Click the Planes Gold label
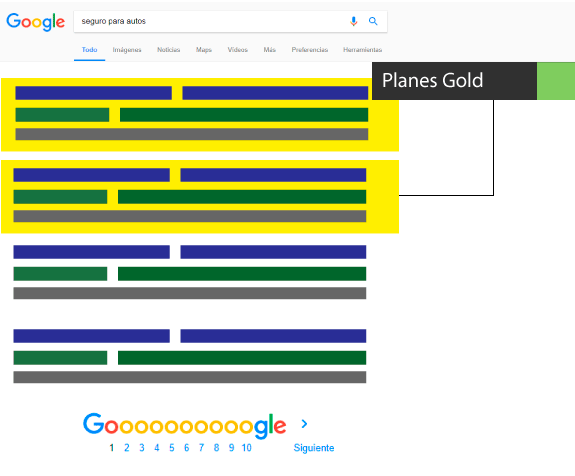Image resolution: width=575 pixels, height=476 pixels. tap(433, 80)
